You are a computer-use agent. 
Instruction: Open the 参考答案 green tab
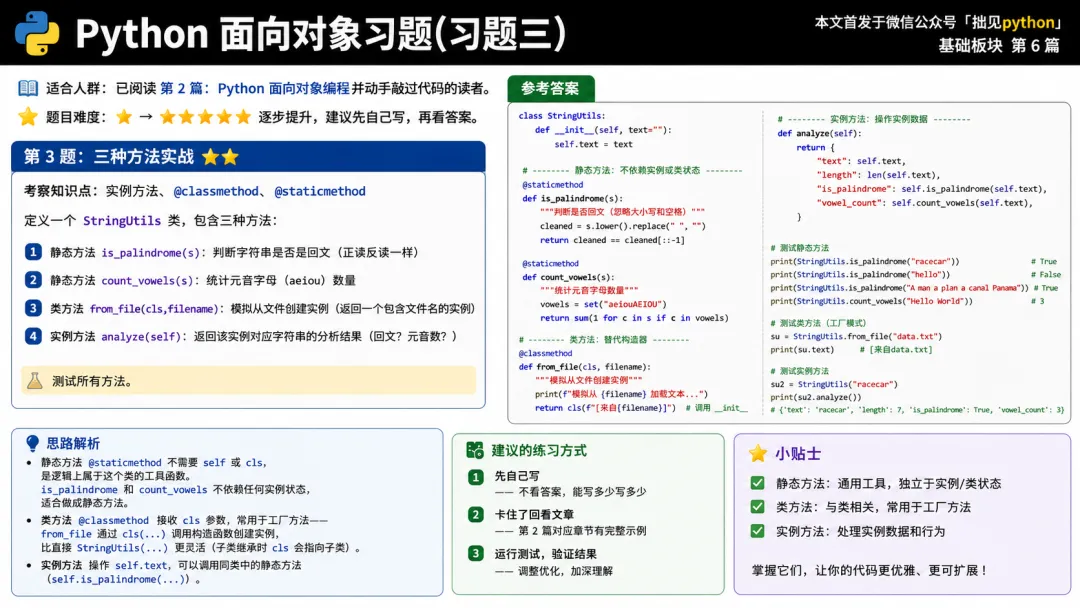pyautogui.click(x=550, y=88)
